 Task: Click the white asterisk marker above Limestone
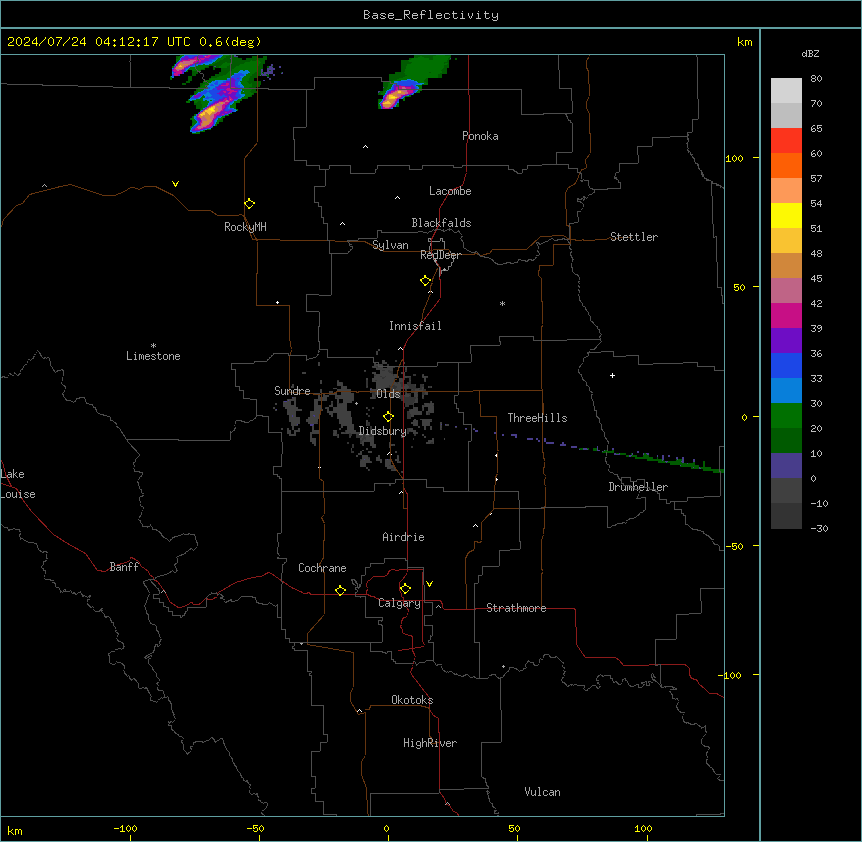pos(153,345)
